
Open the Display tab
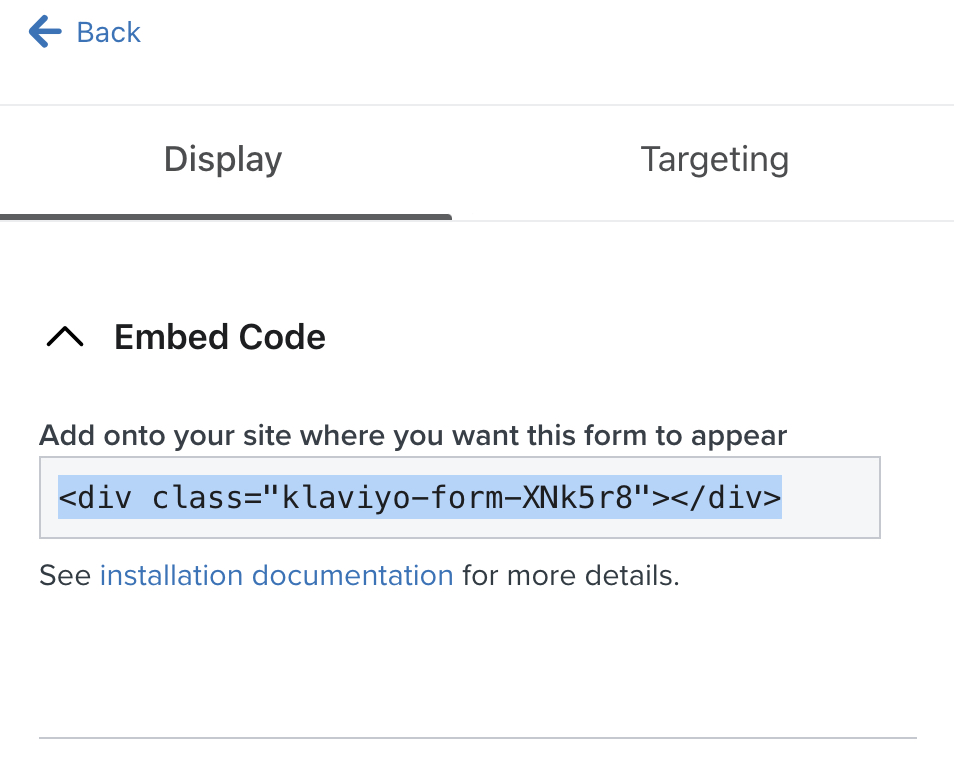(222, 159)
